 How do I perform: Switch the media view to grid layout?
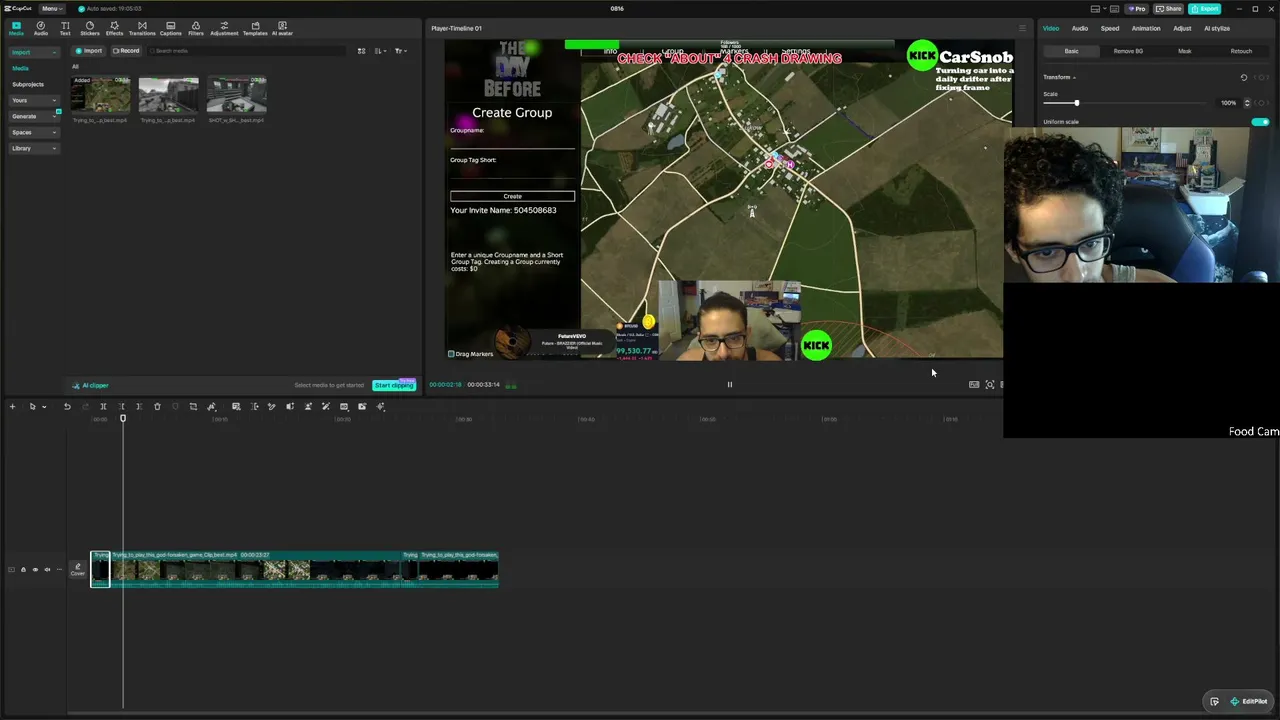(362, 51)
